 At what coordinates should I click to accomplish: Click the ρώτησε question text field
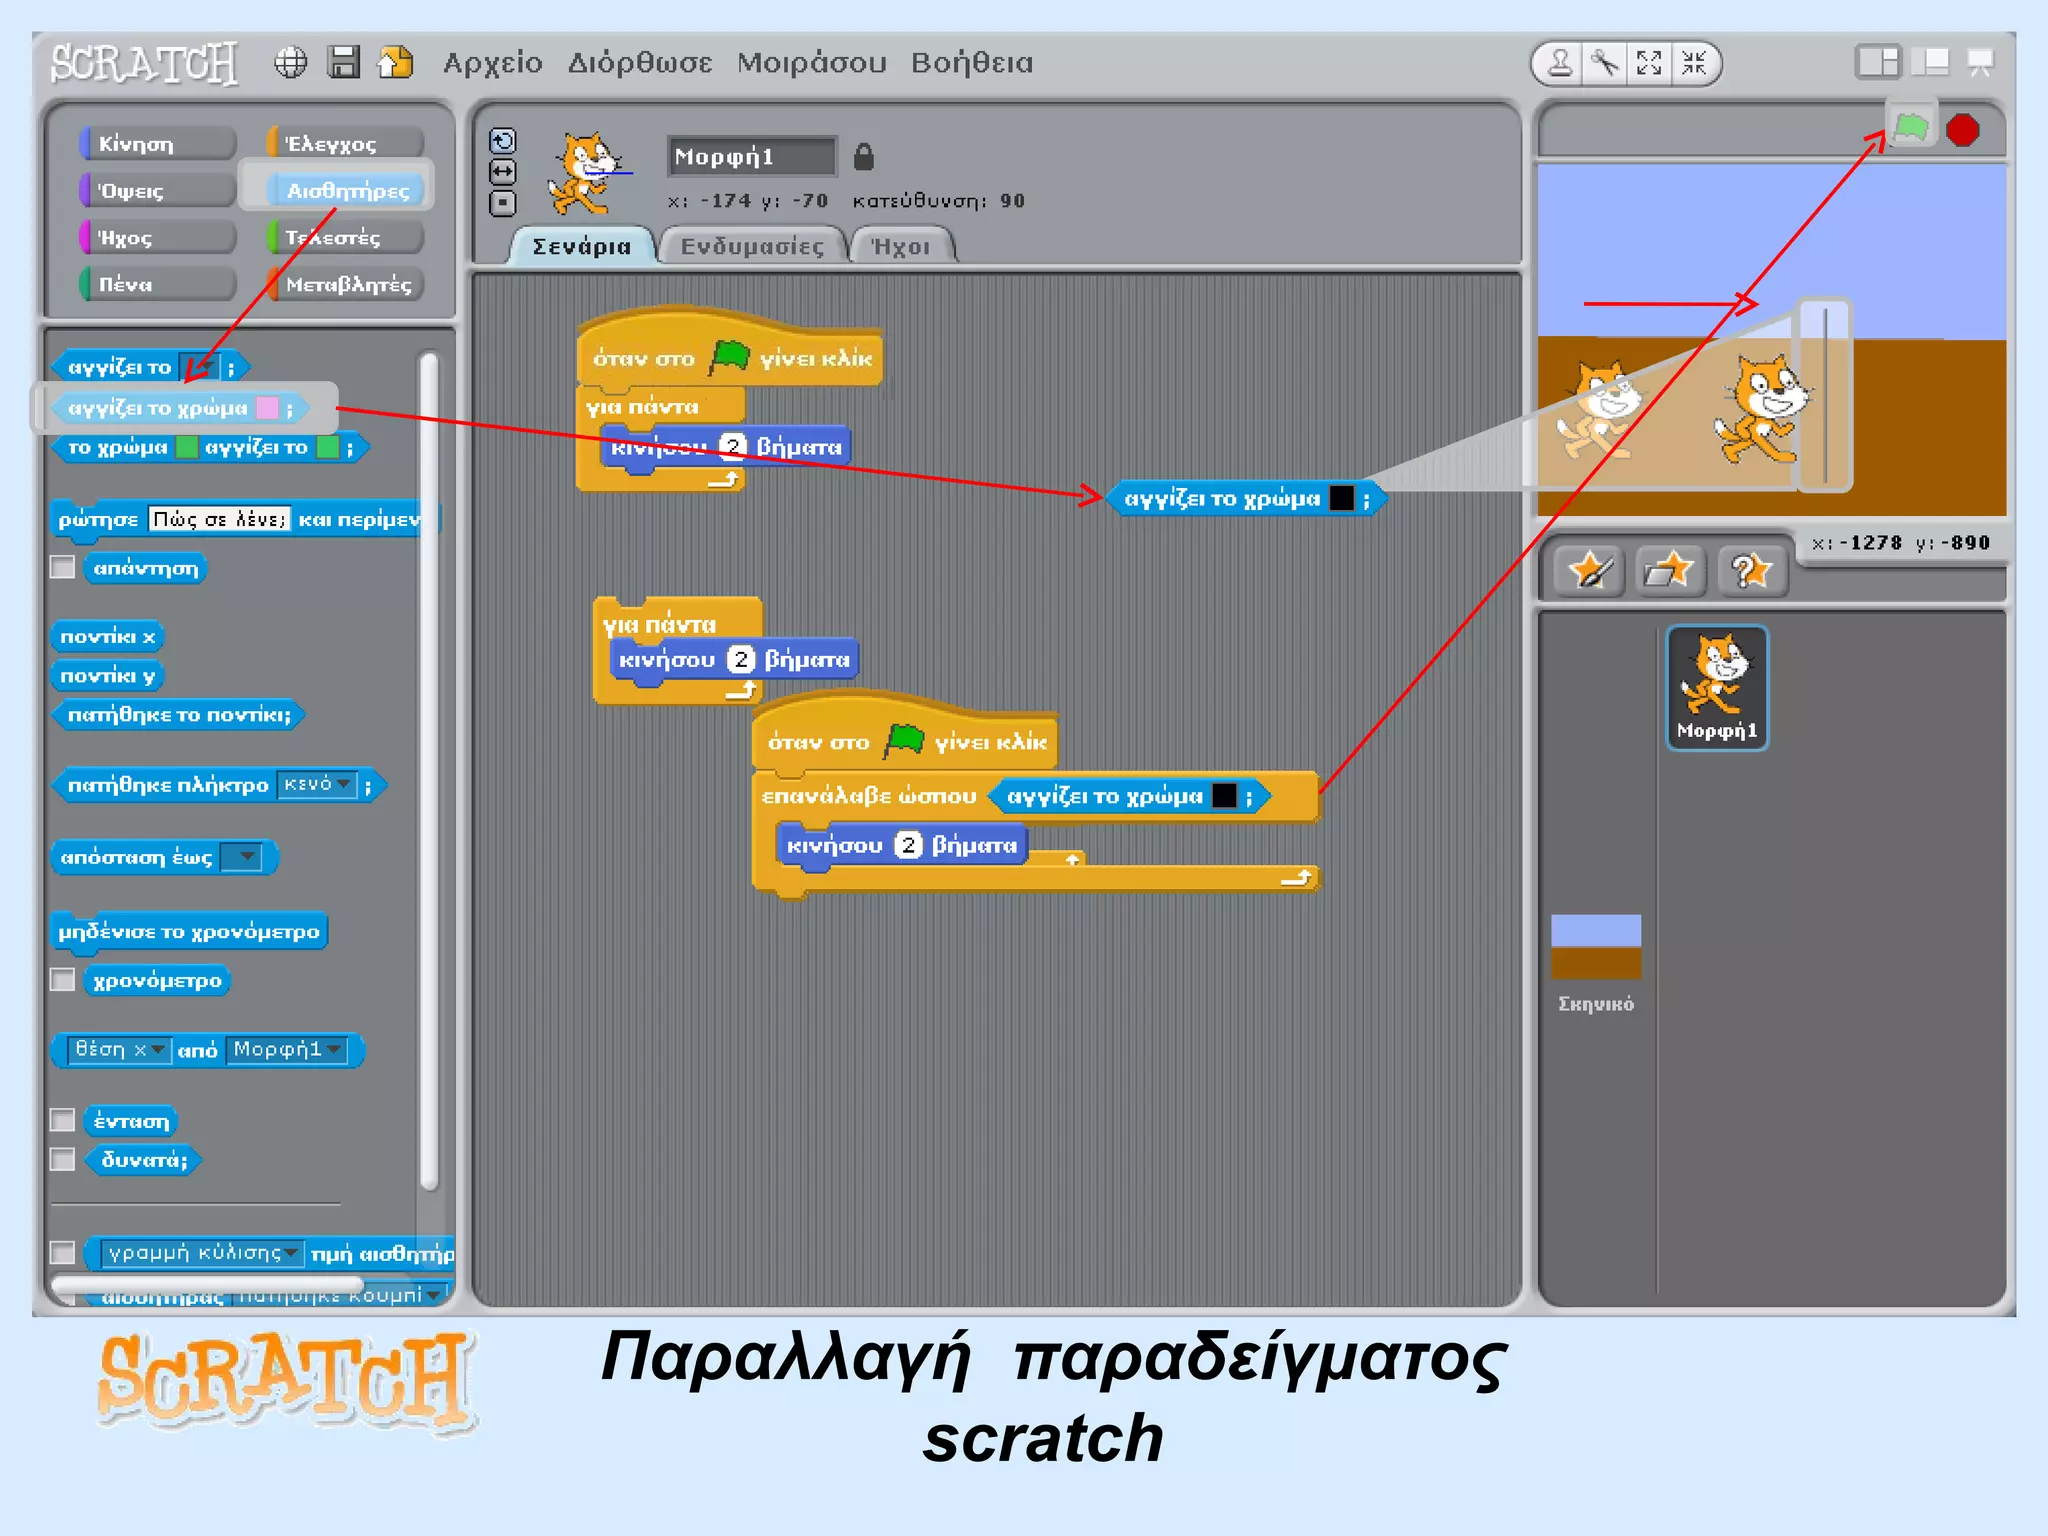tap(219, 519)
